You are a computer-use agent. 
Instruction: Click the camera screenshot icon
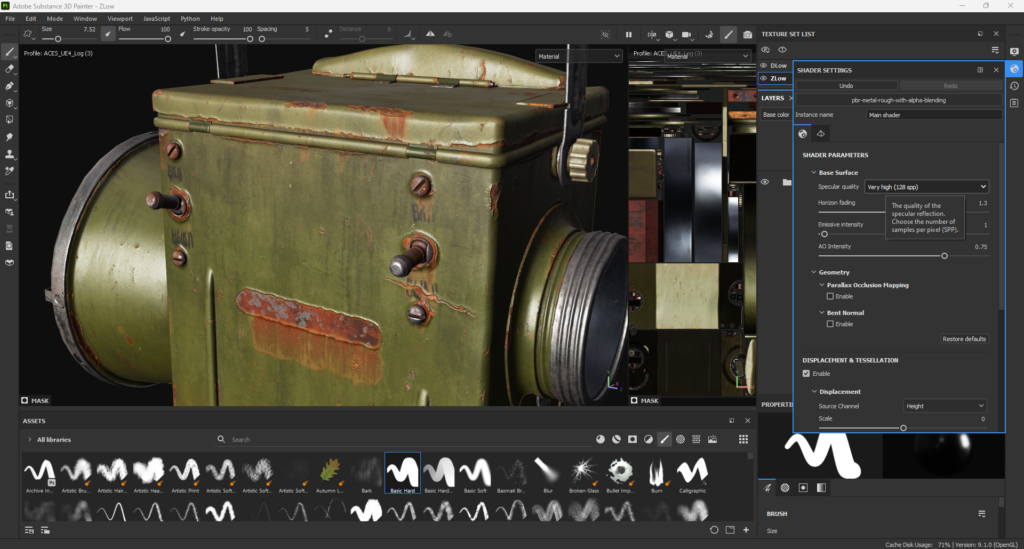747,34
